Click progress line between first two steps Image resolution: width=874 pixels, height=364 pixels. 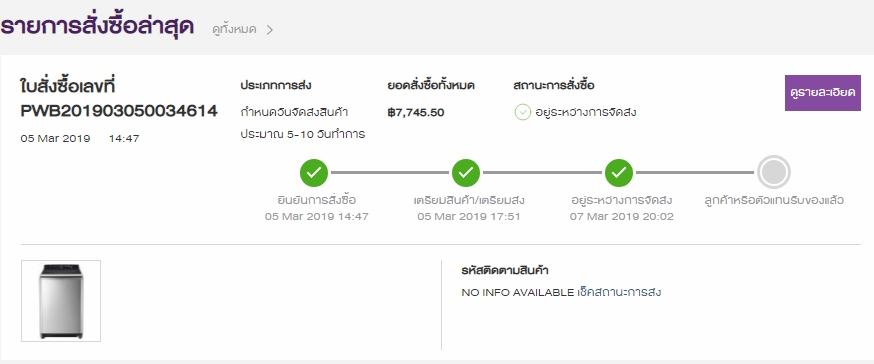(x=390, y=173)
